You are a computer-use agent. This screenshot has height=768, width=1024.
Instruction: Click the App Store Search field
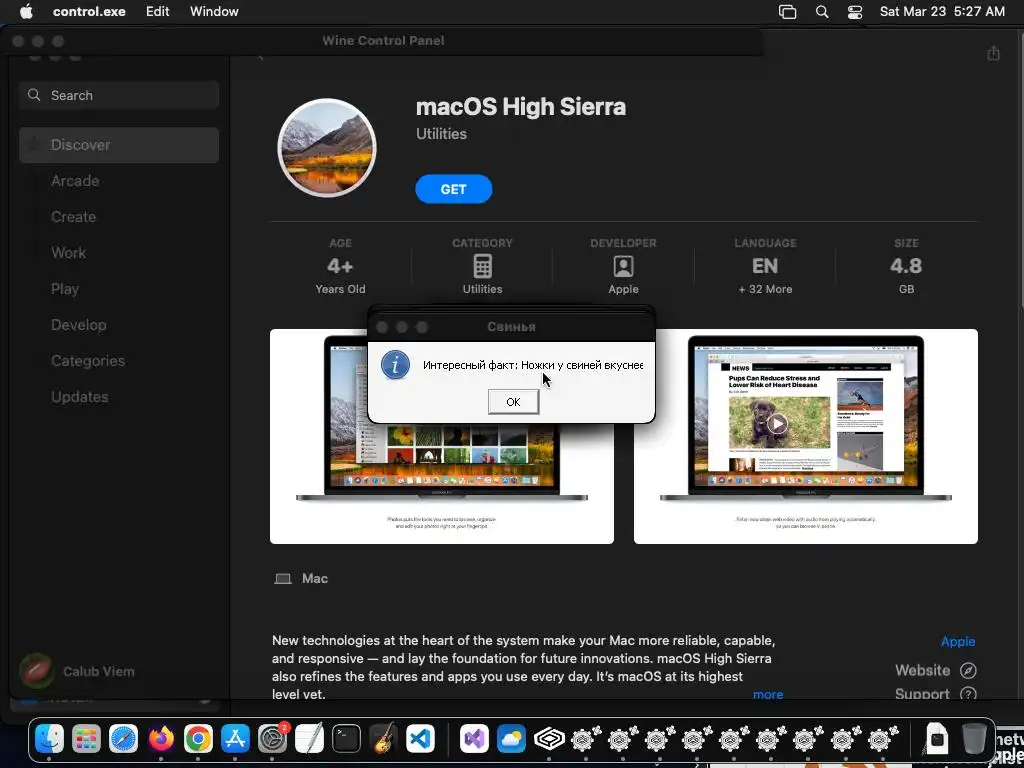(119, 95)
